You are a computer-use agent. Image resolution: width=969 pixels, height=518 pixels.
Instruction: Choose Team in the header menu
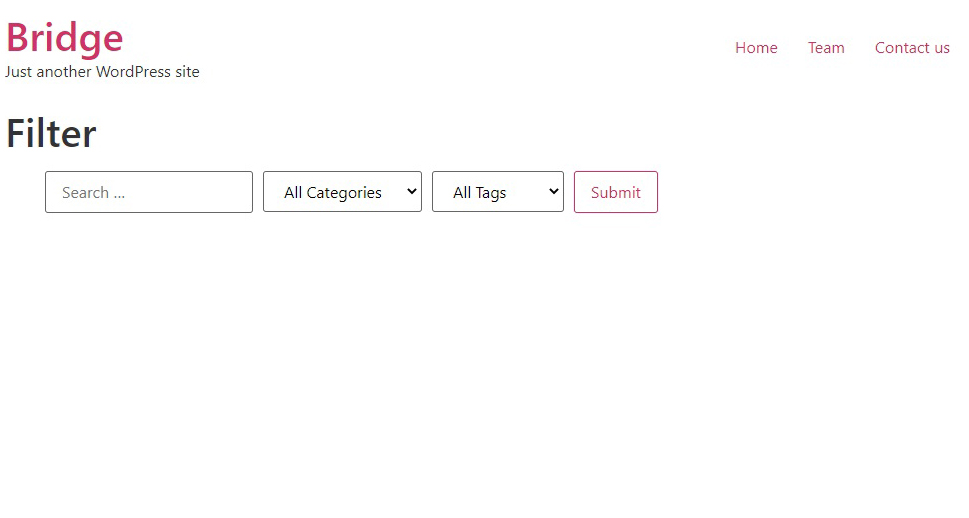826,48
